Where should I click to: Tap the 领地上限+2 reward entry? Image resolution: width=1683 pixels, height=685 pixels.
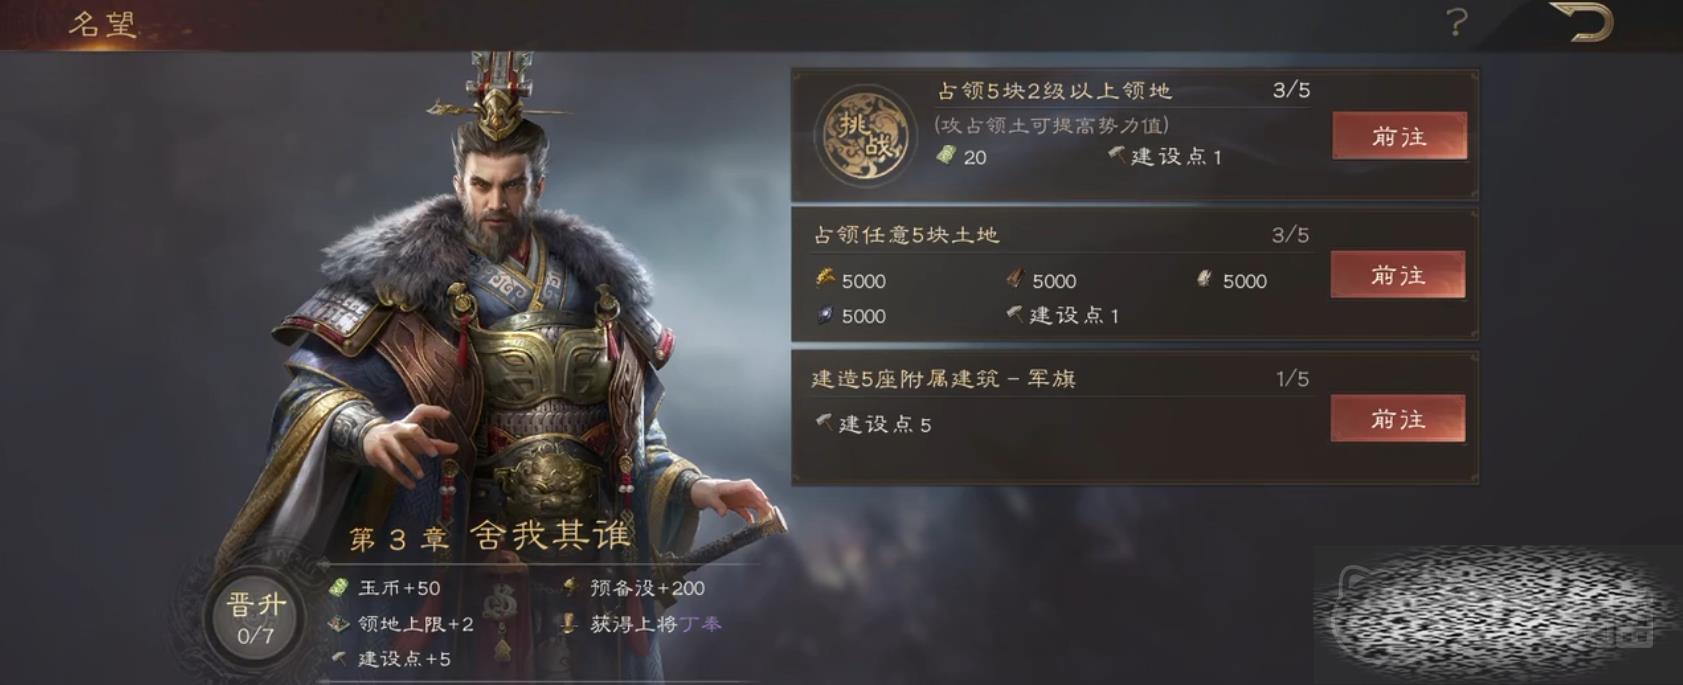[x=402, y=624]
